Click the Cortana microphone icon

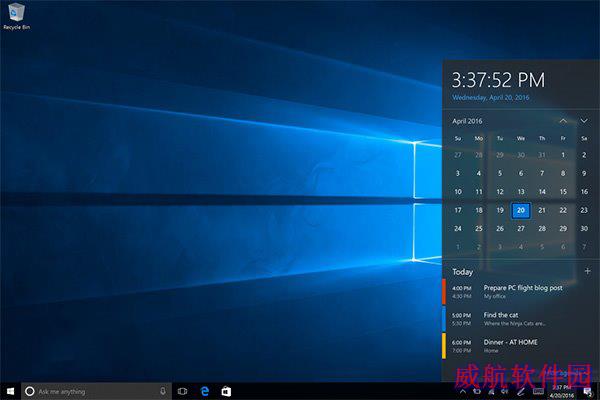162,391
